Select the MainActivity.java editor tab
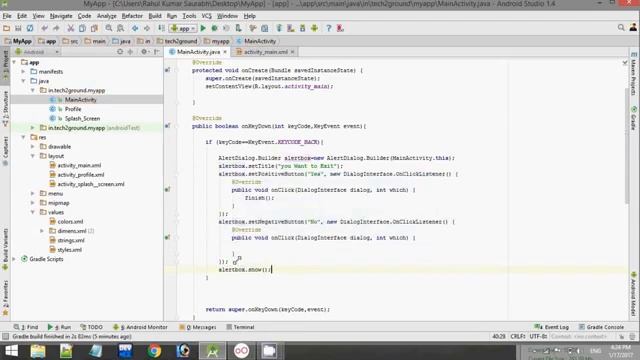The width and height of the screenshot is (640, 360). tap(198, 52)
